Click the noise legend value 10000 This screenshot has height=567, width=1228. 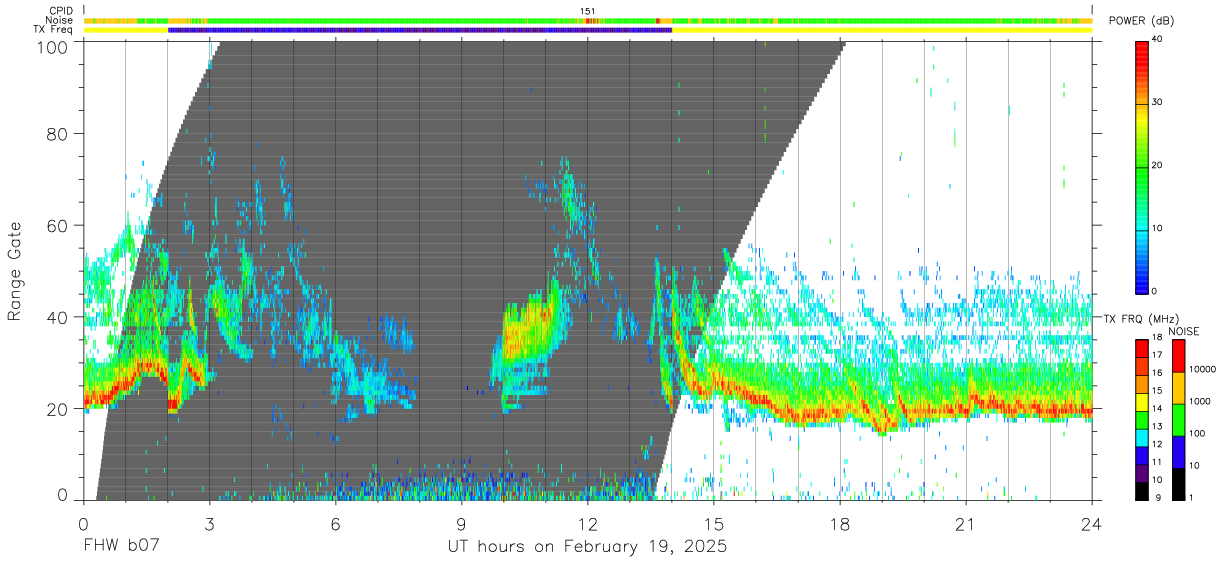coord(1202,369)
